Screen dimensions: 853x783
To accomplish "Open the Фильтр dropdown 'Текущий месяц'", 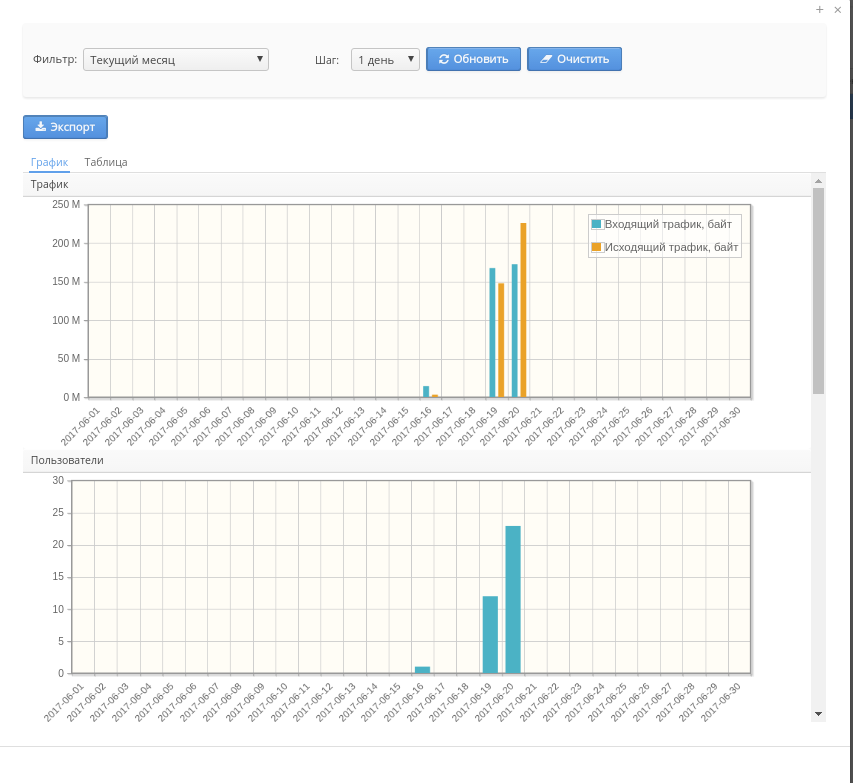I will click(176, 60).
